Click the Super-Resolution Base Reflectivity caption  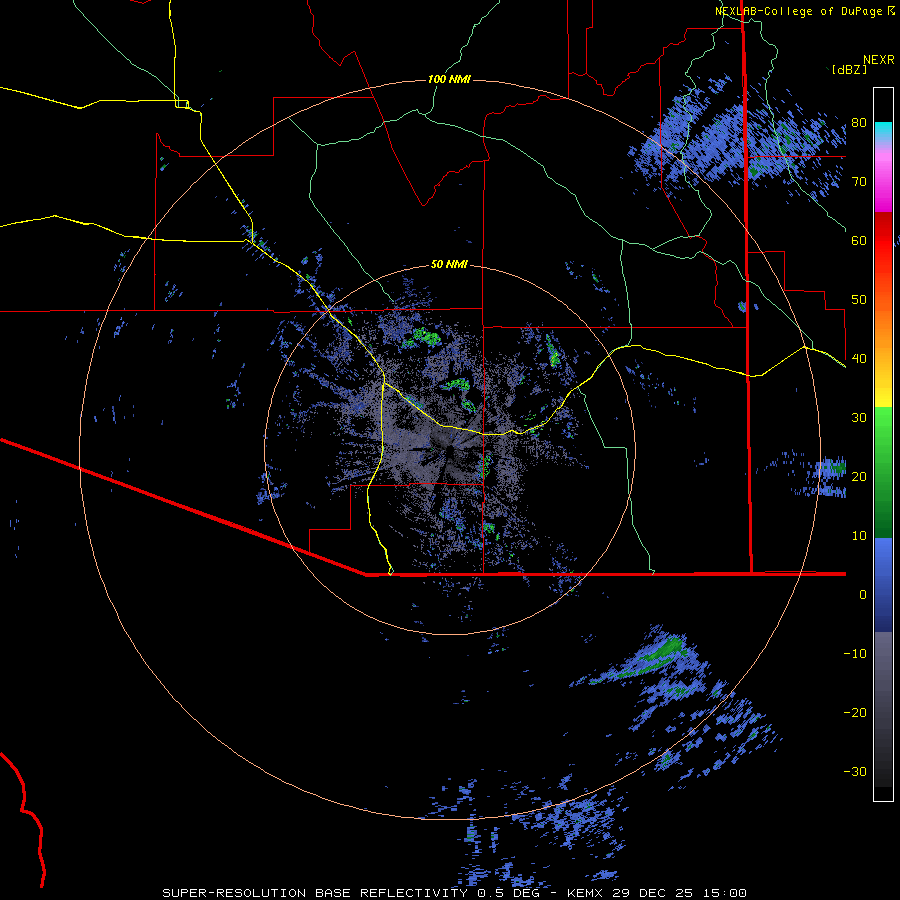pos(454,893)
